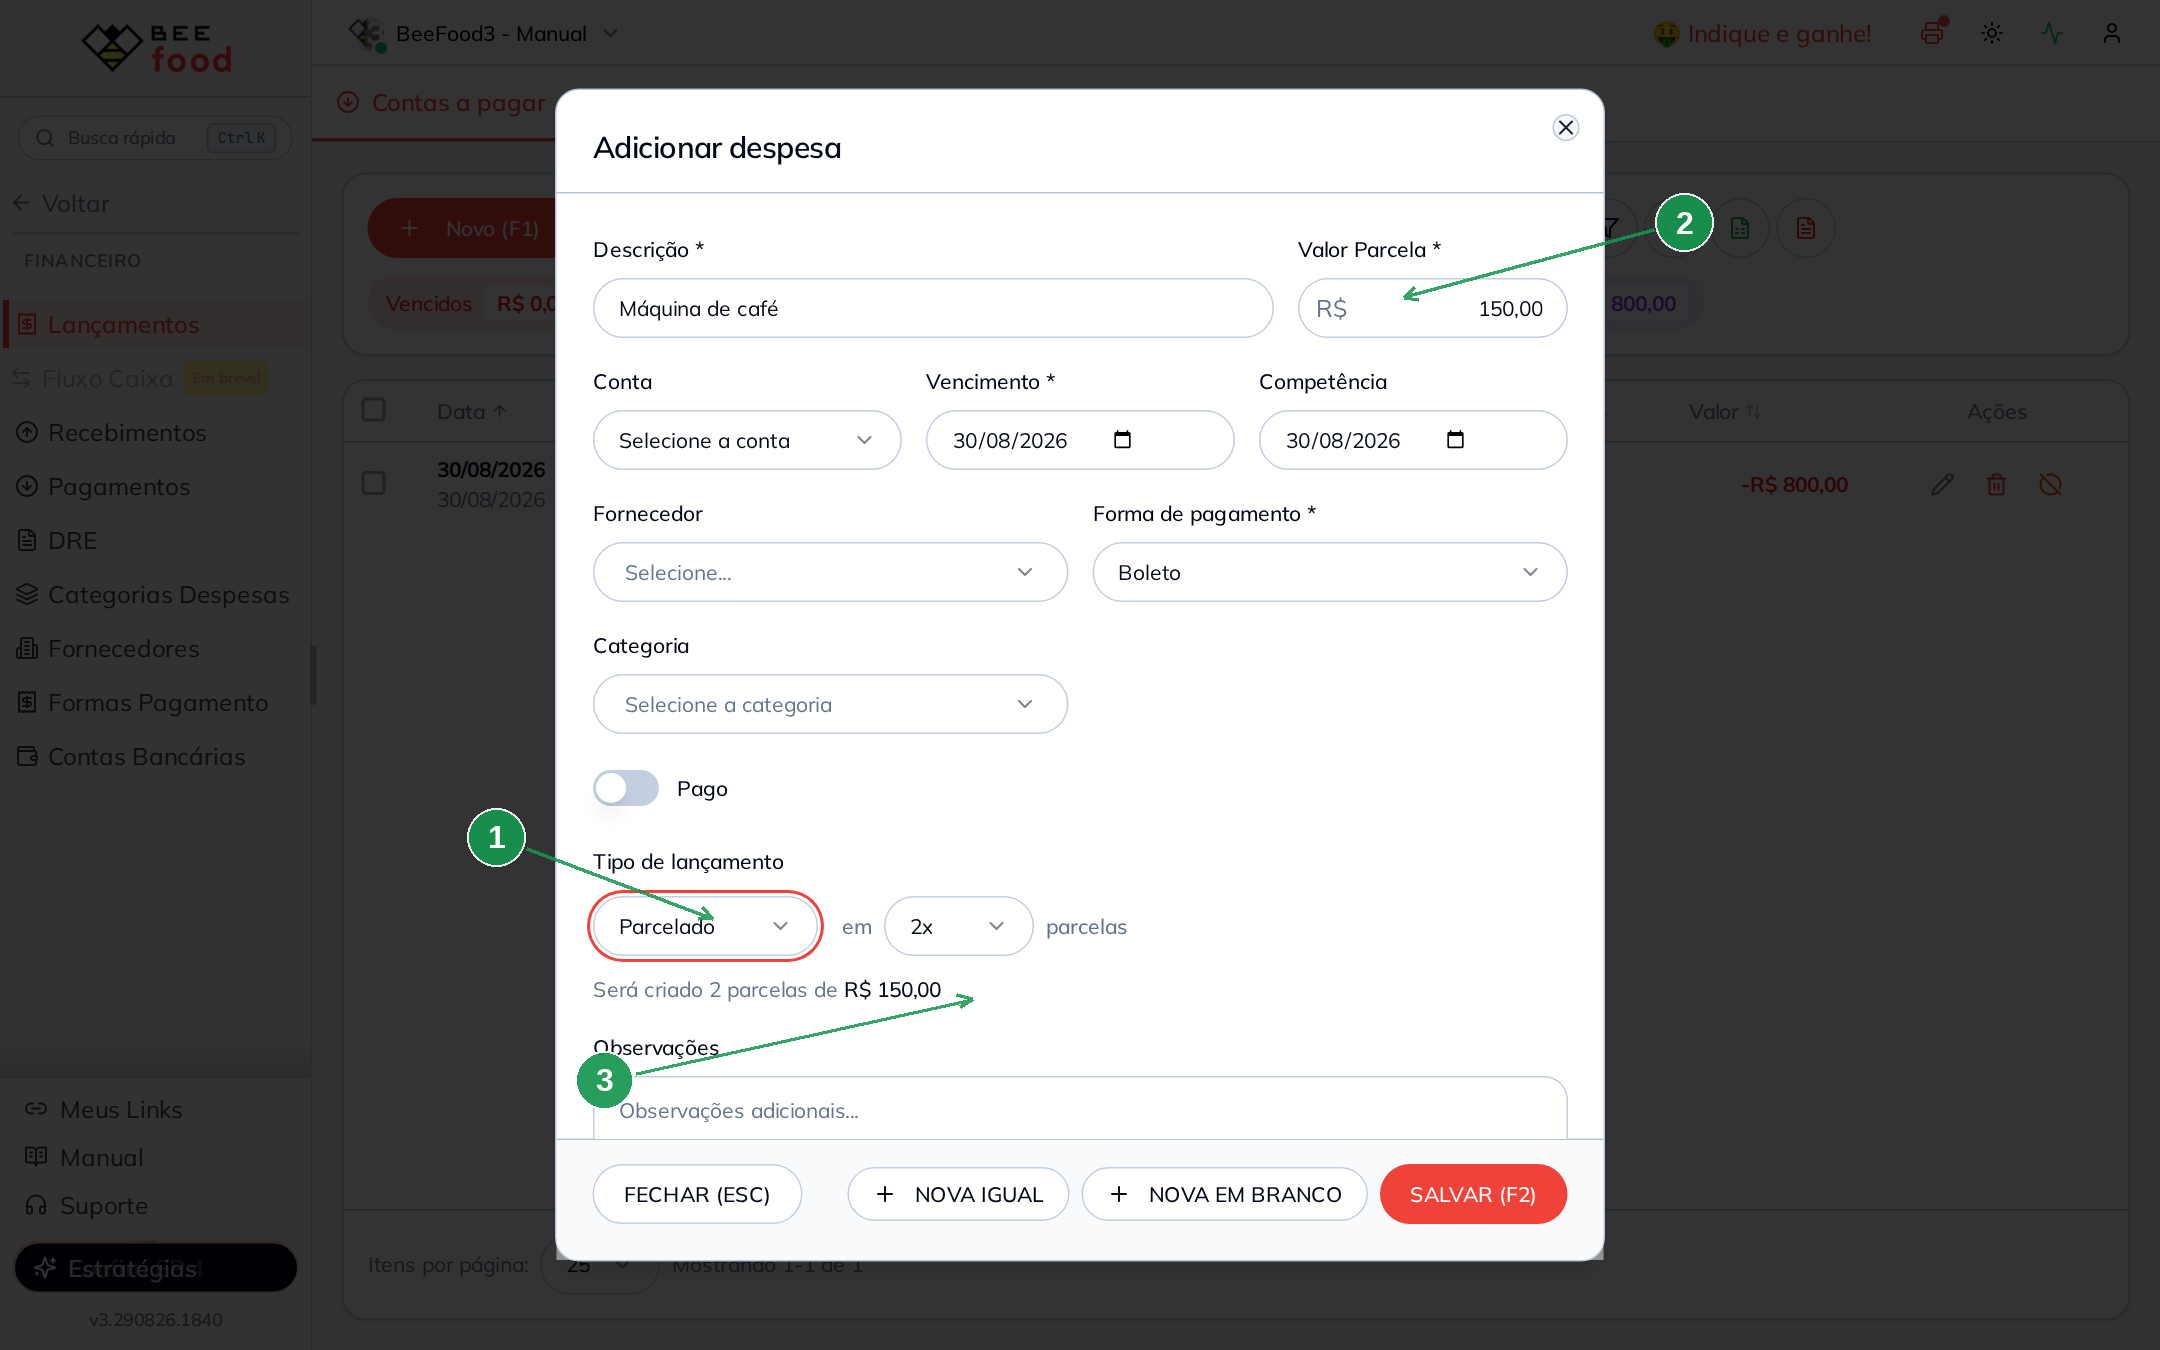Click NOVA EM BRANCO button

(x=1224, y=1194)
